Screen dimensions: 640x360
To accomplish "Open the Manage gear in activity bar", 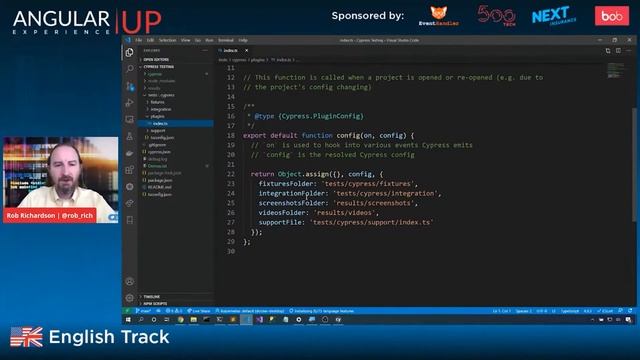I will [x=130, y=298].
